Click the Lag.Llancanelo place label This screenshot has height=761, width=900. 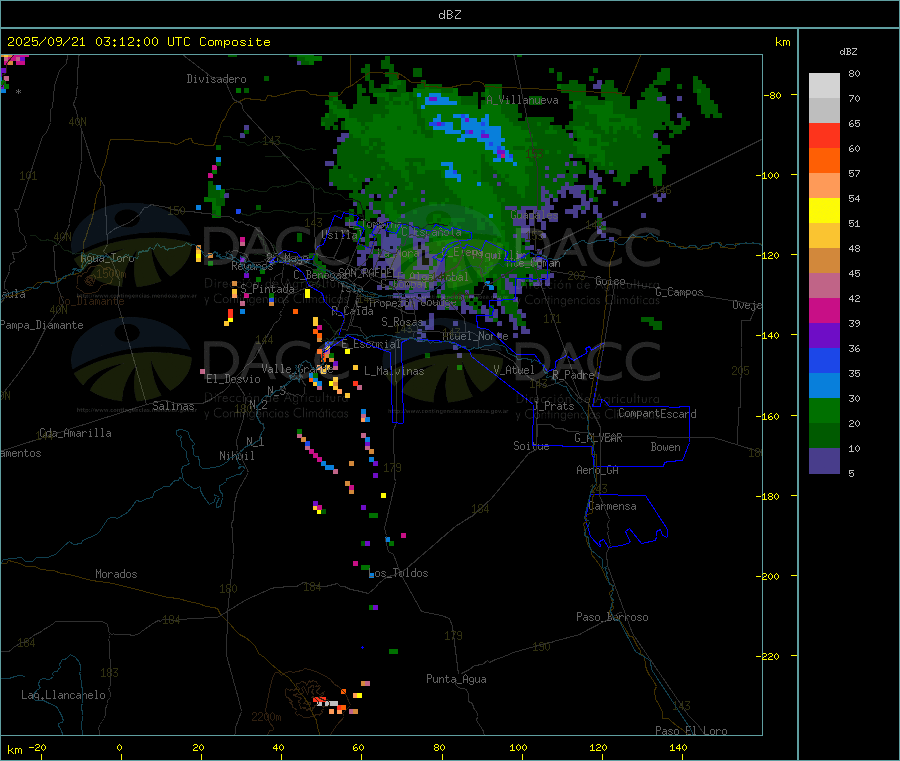point(63,695)
